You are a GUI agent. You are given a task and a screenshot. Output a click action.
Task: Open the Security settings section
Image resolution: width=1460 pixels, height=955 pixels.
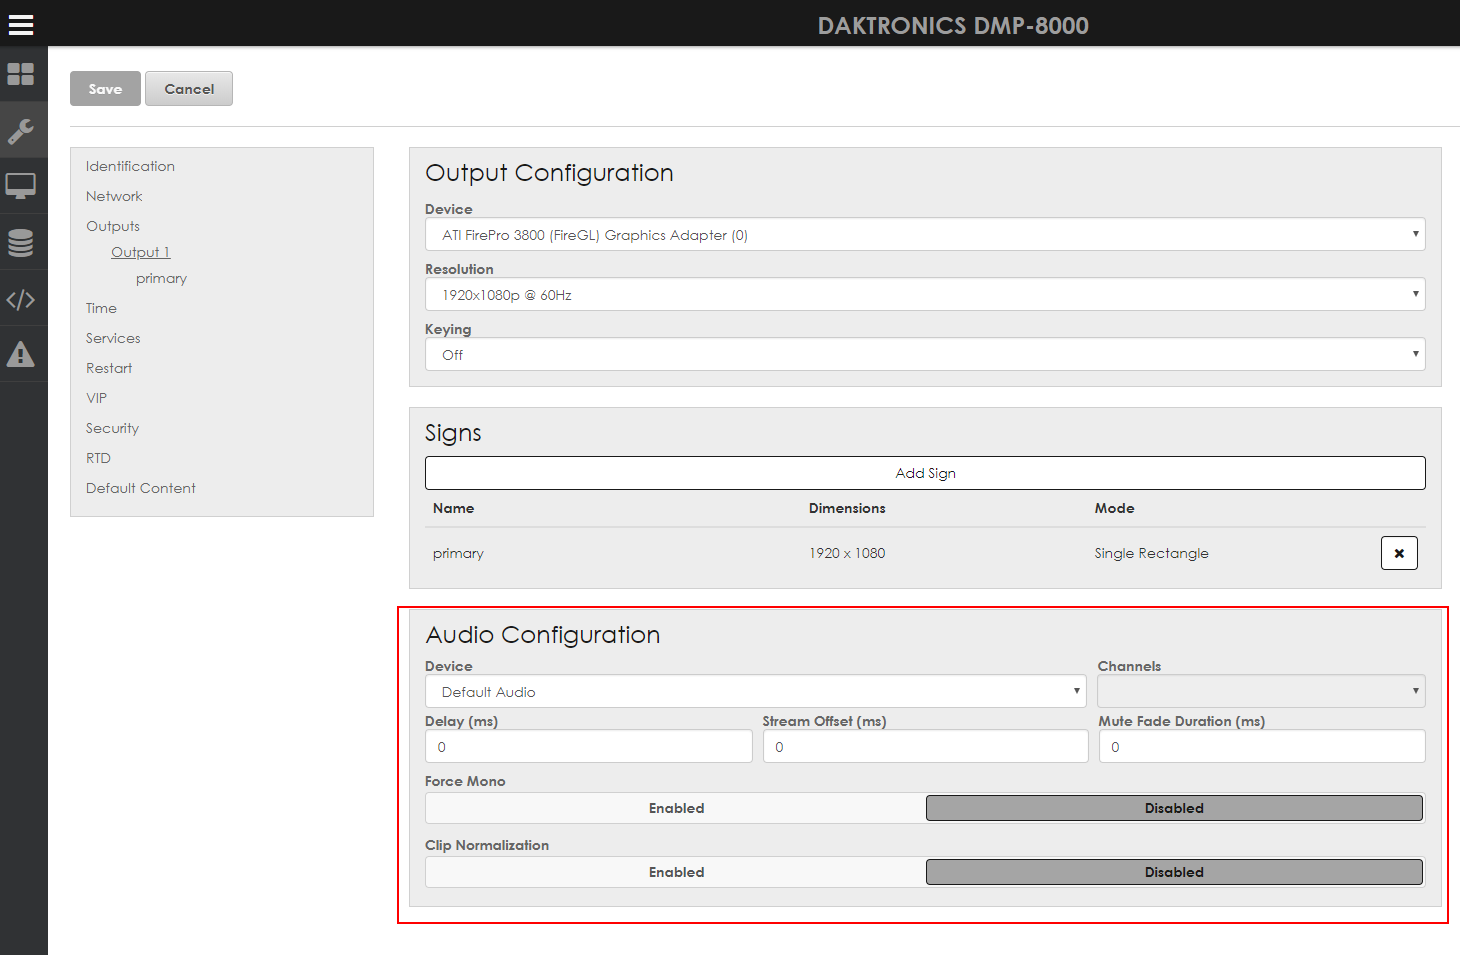point(112,428)
